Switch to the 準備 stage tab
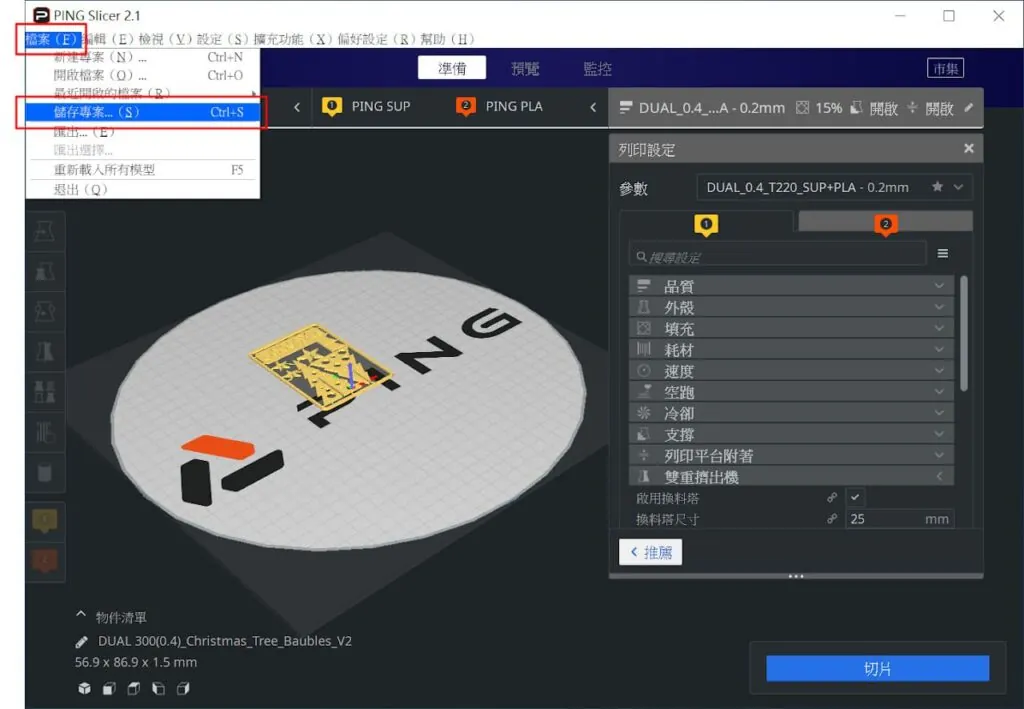 click(452, 68)
